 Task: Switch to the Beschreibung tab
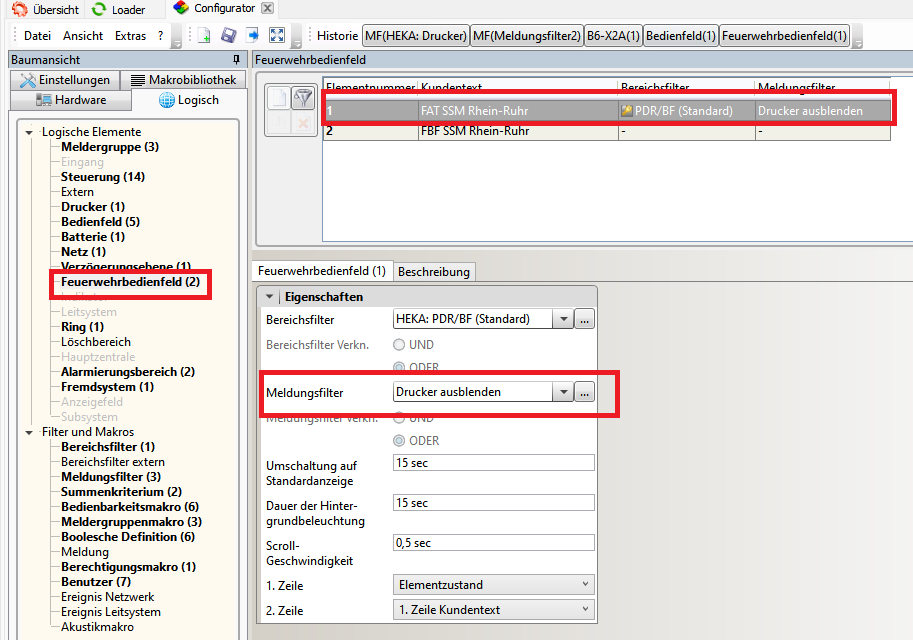(434, 271)
